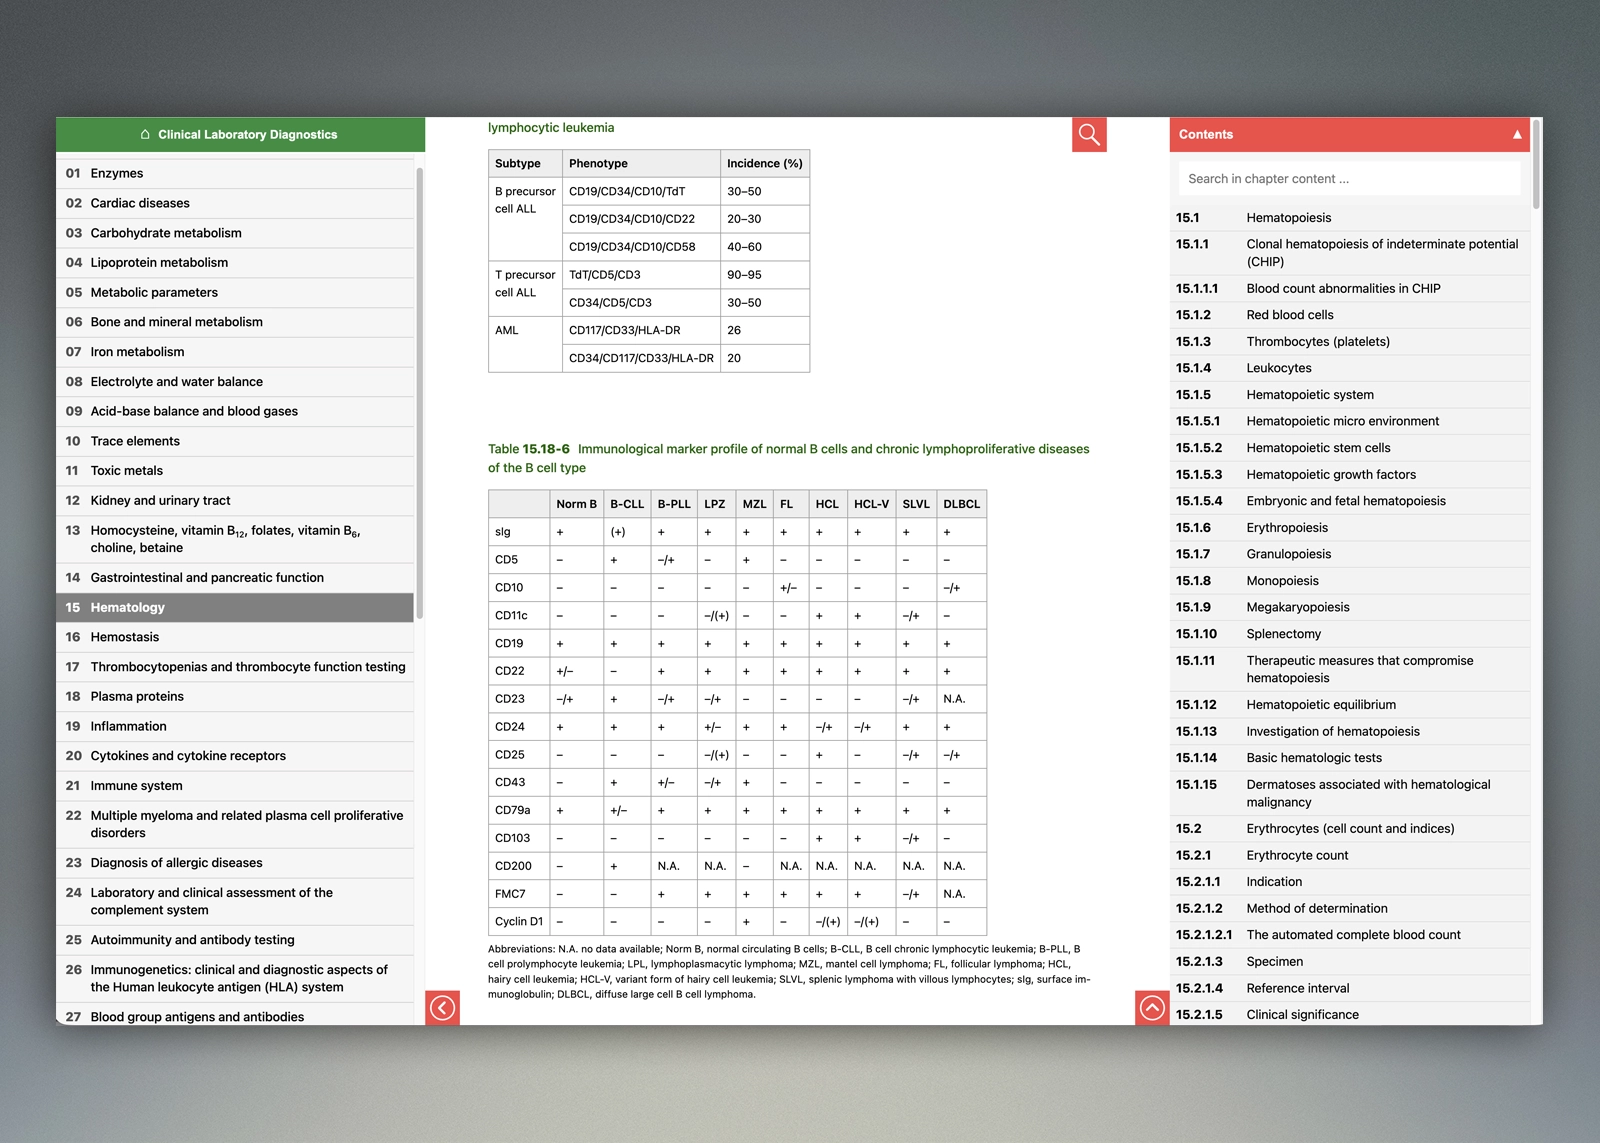Click the Contents panel scrollbar
This screenshot has height=1143, width=1600.
coord(1536,165)
